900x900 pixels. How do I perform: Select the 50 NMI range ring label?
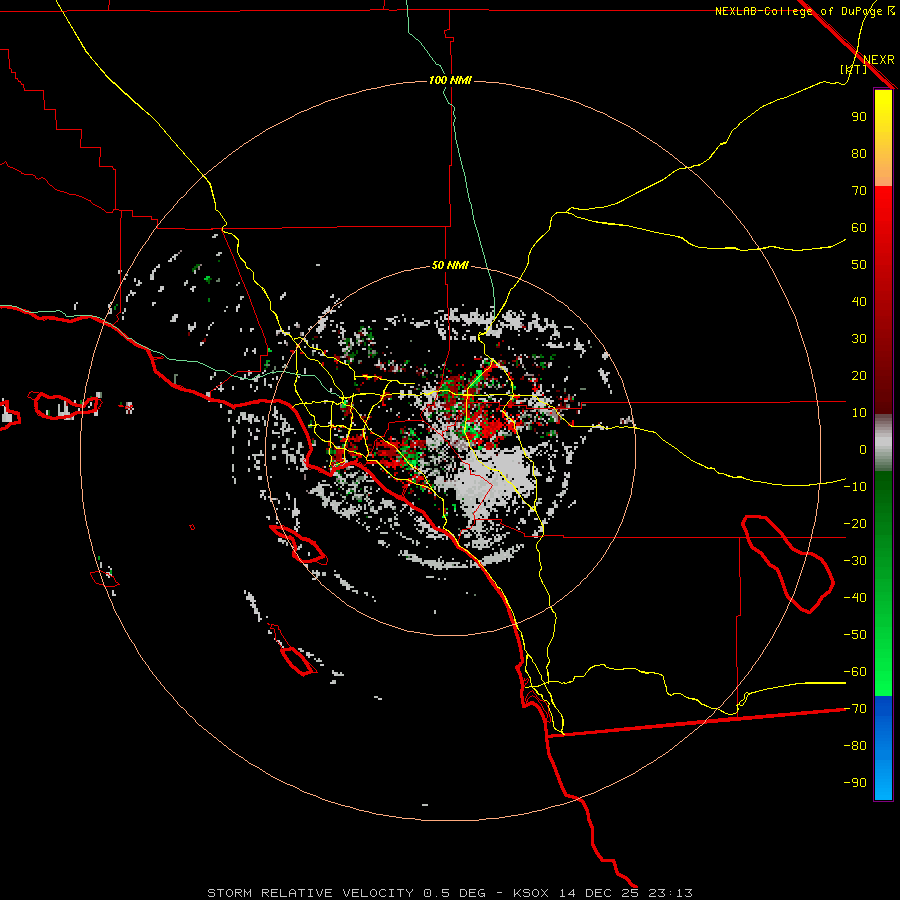pyautogui.click(x=450, y=265)
